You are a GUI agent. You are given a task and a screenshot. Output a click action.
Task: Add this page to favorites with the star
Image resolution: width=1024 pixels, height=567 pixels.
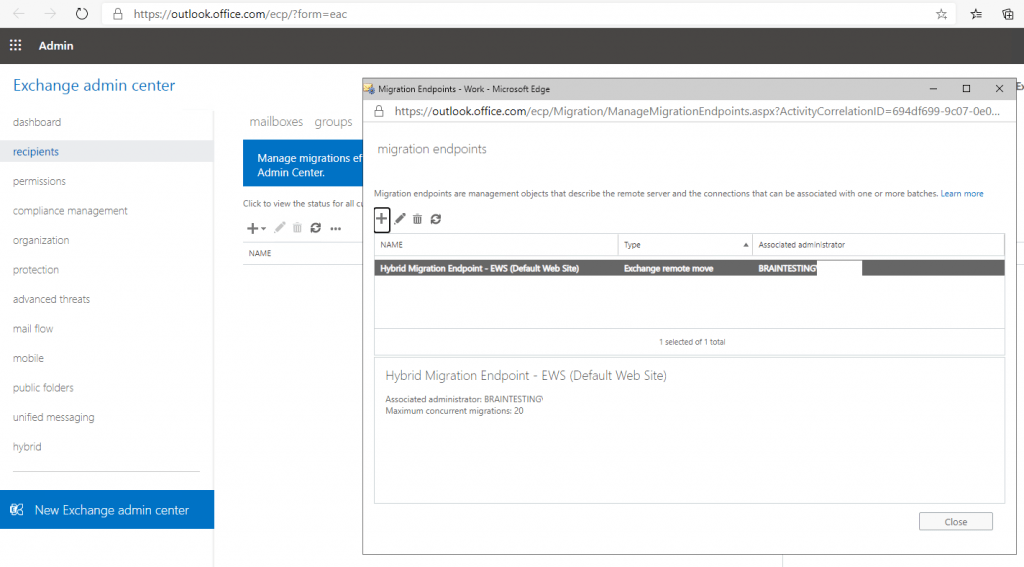click(941, 14)
